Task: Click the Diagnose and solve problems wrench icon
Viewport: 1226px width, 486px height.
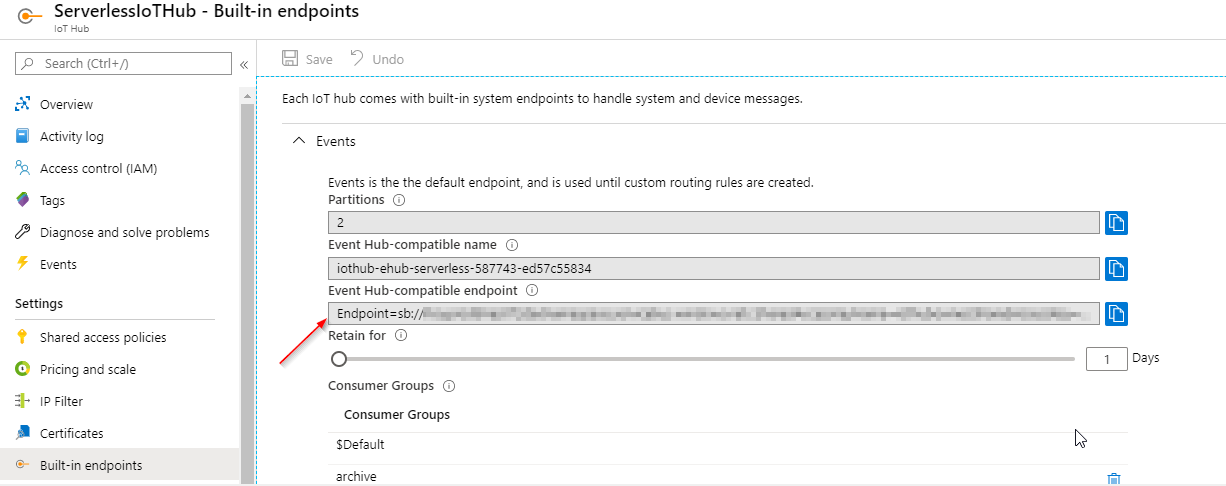Action: pyautogui.click(x=22, y=232)
